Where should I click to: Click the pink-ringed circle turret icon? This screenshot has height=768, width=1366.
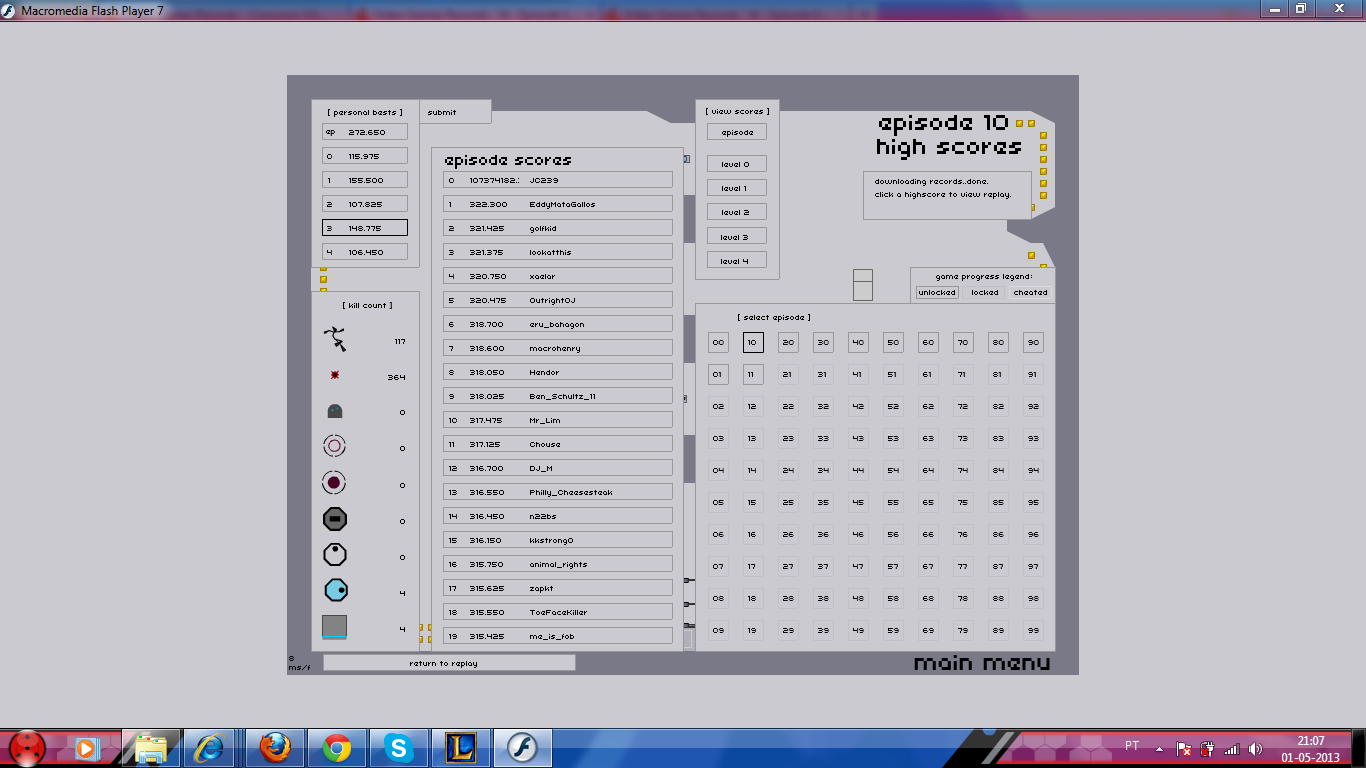click(x=335, y=446)
